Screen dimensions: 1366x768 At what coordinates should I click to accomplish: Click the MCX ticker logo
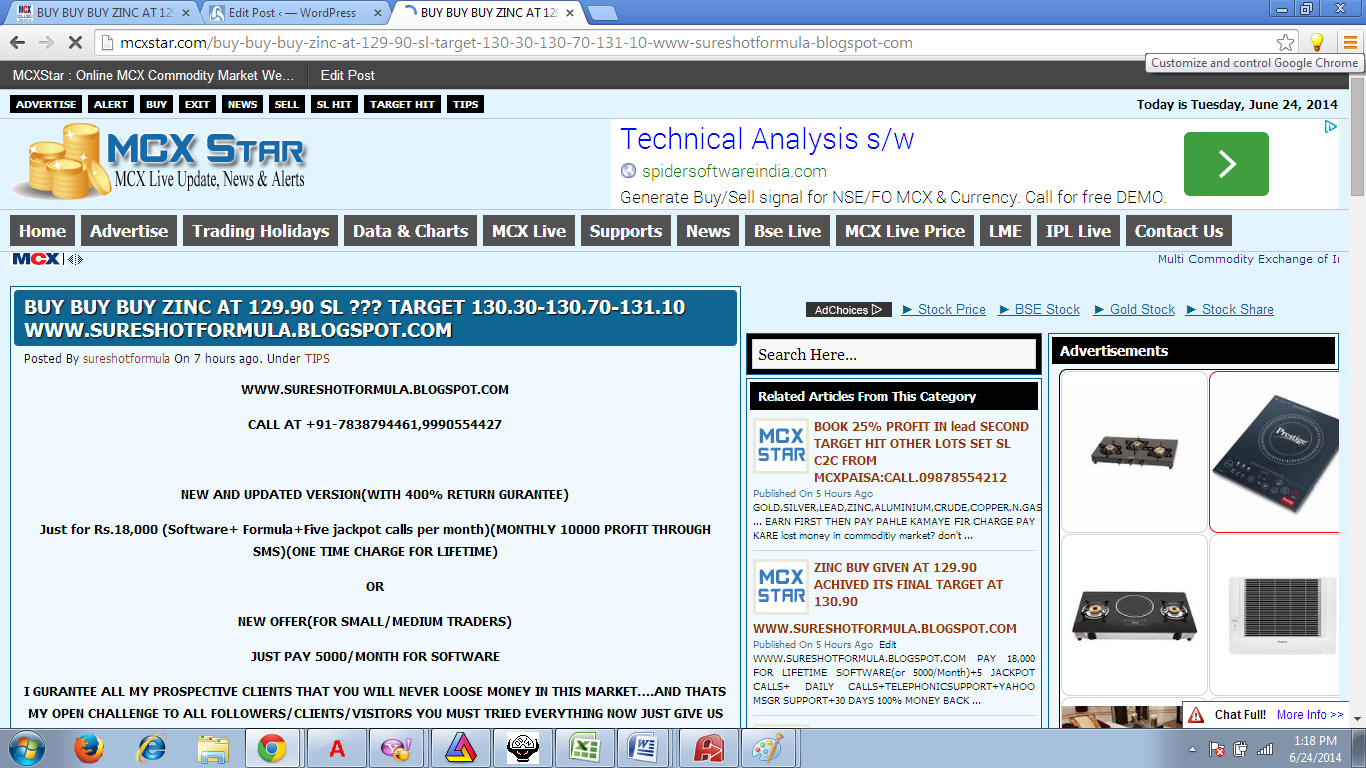click(x=36, y=259)
